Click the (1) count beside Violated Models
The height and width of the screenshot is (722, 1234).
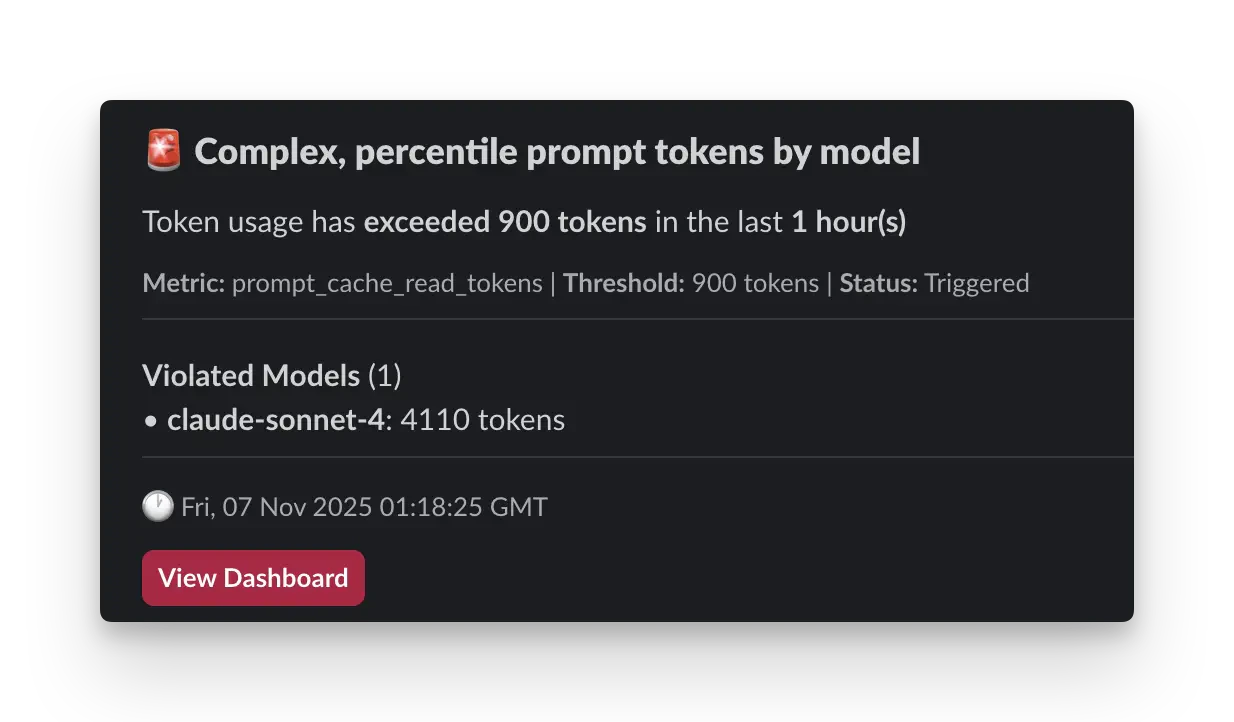tap(386, 376)
